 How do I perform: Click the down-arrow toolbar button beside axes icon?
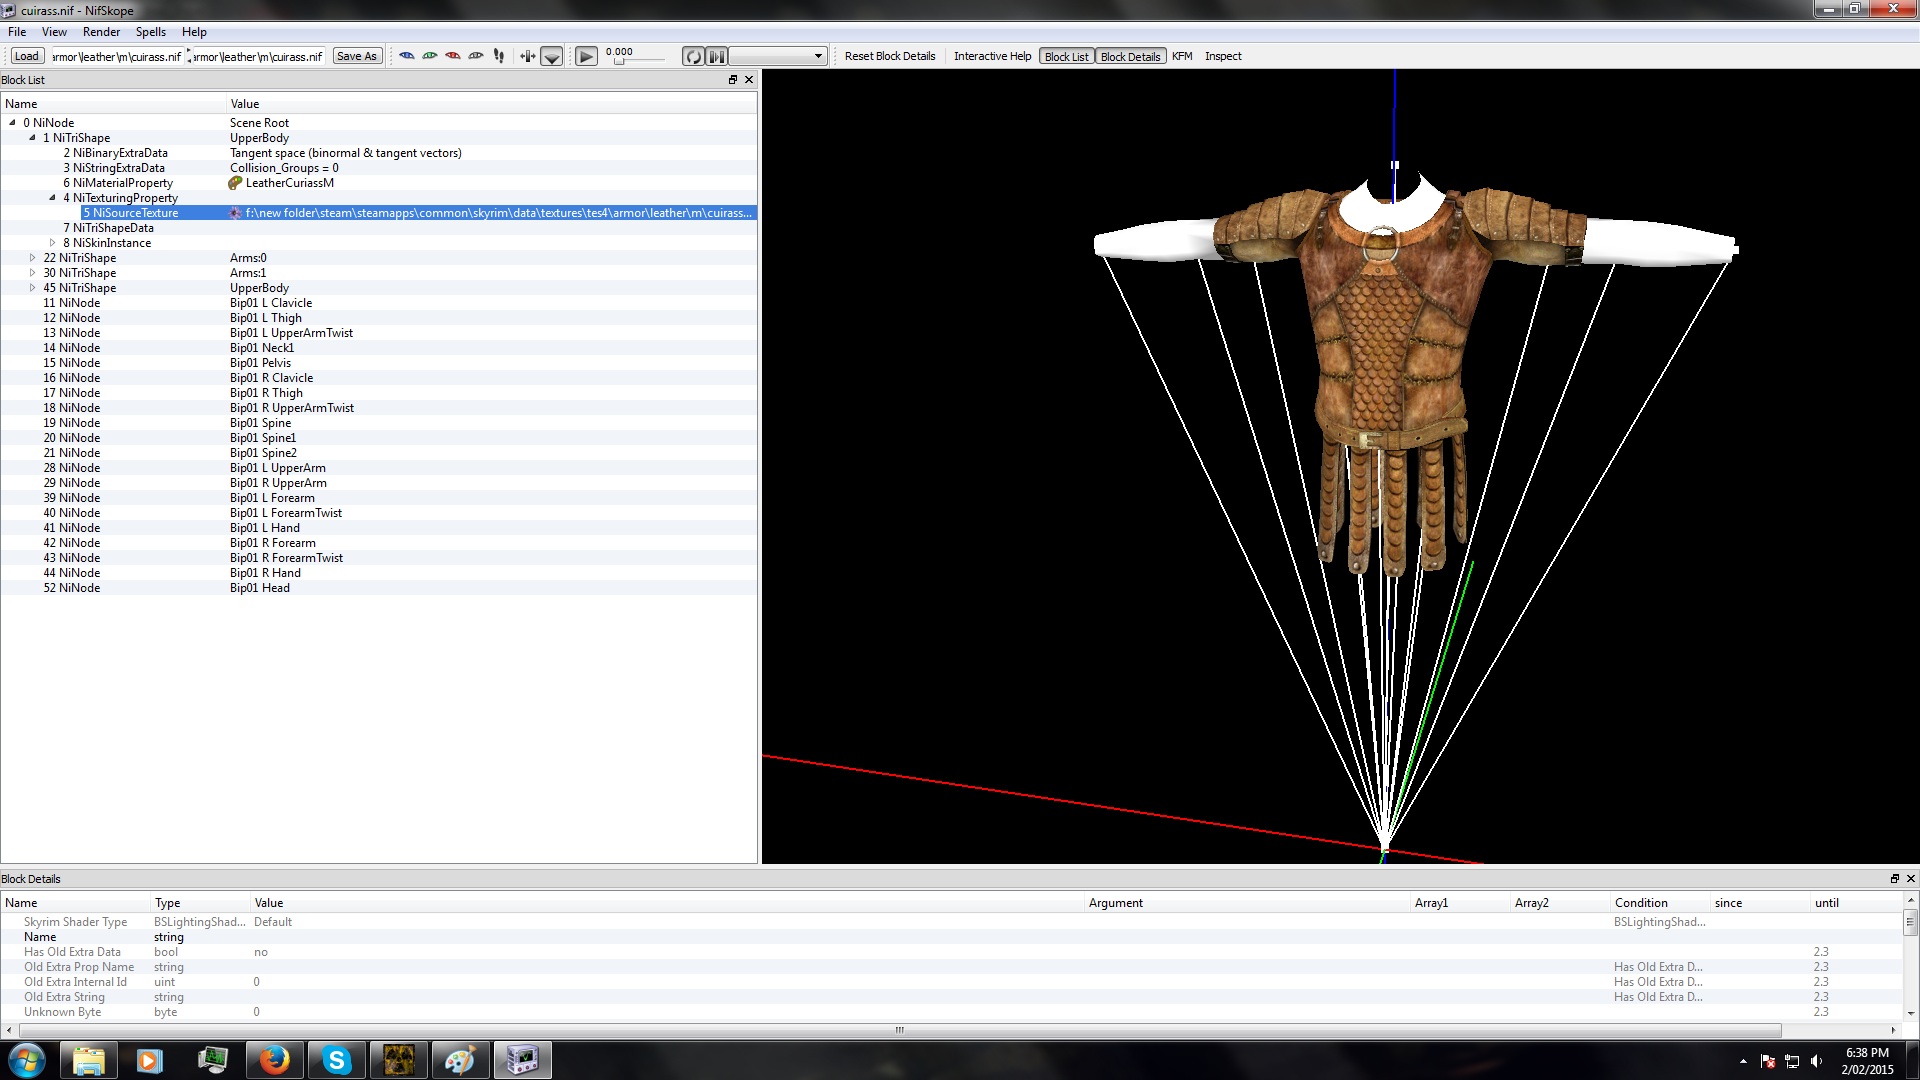(551, 57)
